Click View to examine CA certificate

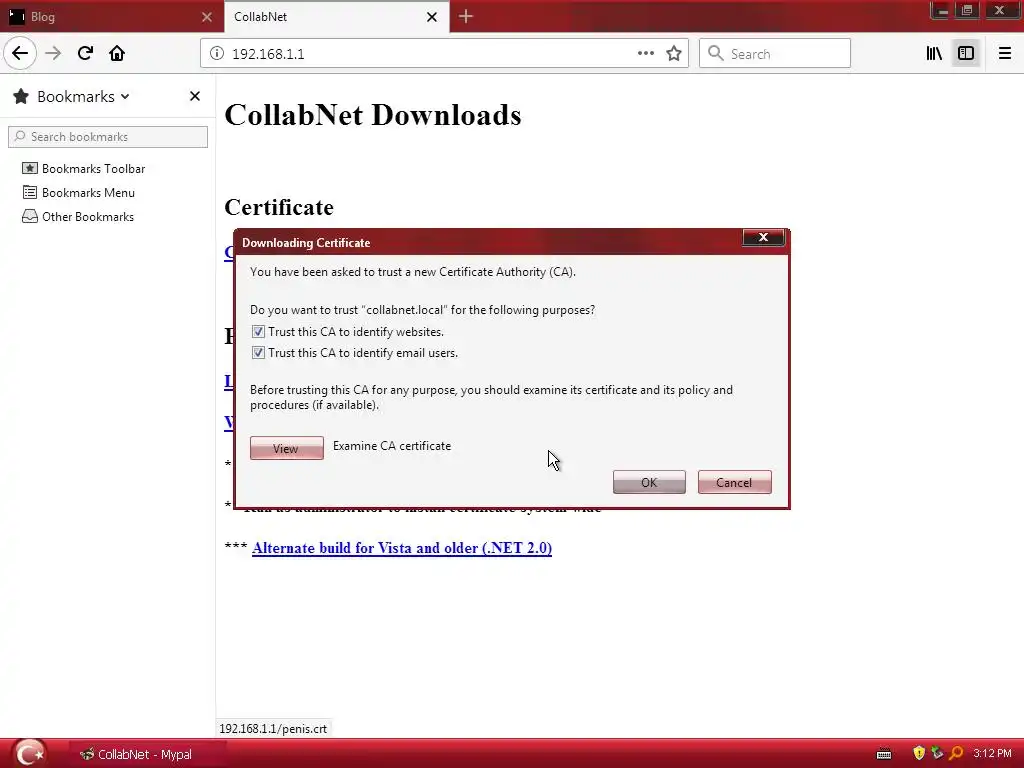tap(287, 448)
